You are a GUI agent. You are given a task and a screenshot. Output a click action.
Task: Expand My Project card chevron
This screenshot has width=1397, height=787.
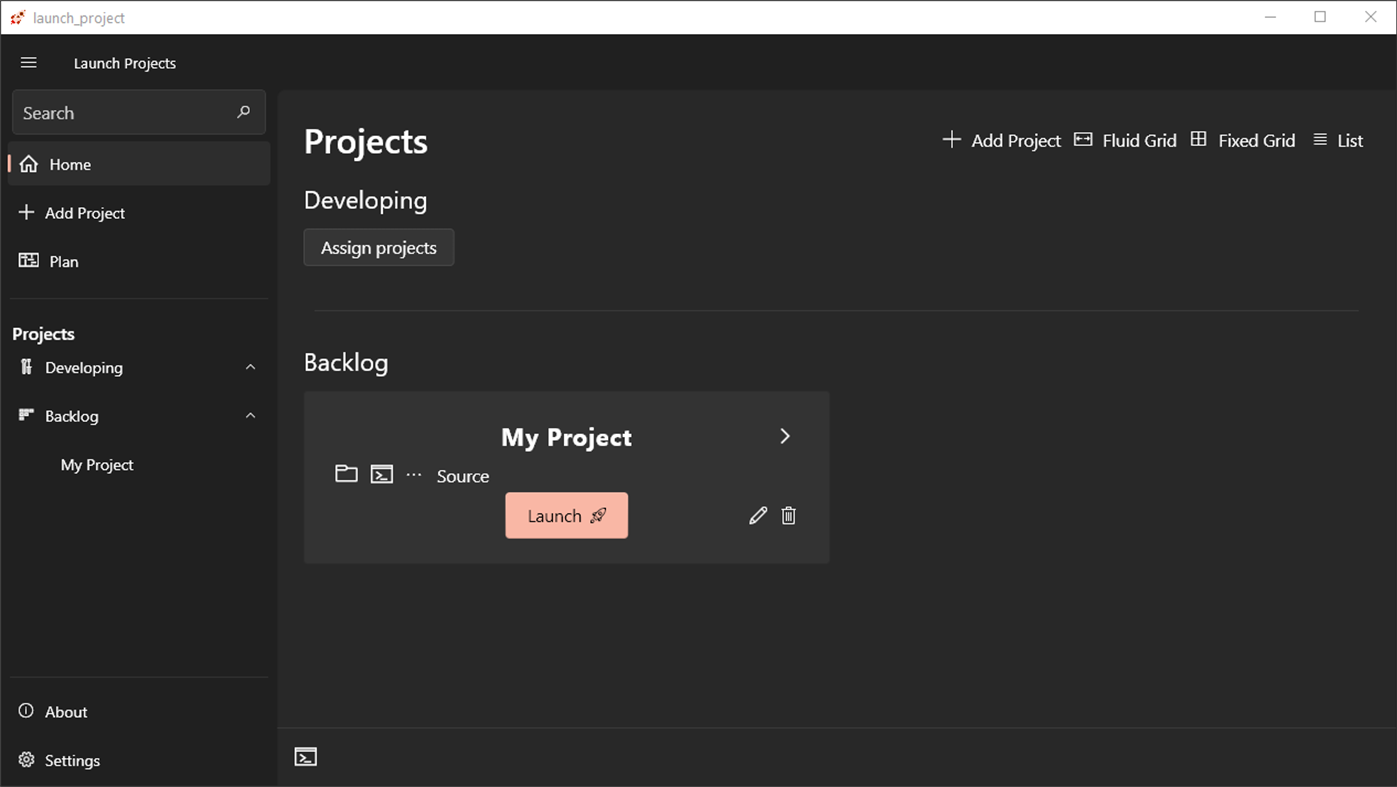[785, 436]
